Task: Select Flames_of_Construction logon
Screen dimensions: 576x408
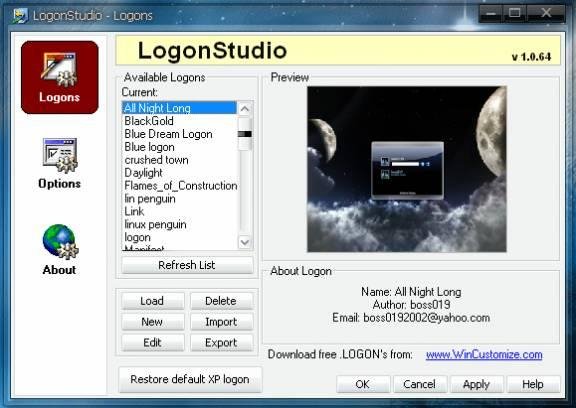Action: [x=180, y=186]
